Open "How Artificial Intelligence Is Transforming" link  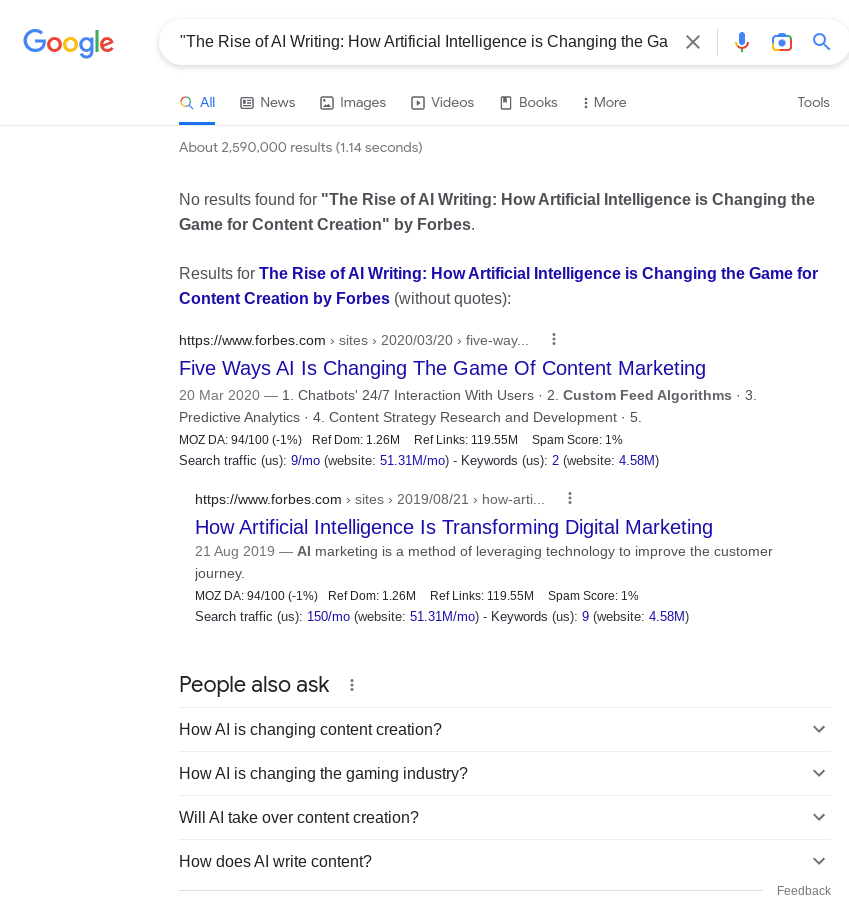click(453, 527)
